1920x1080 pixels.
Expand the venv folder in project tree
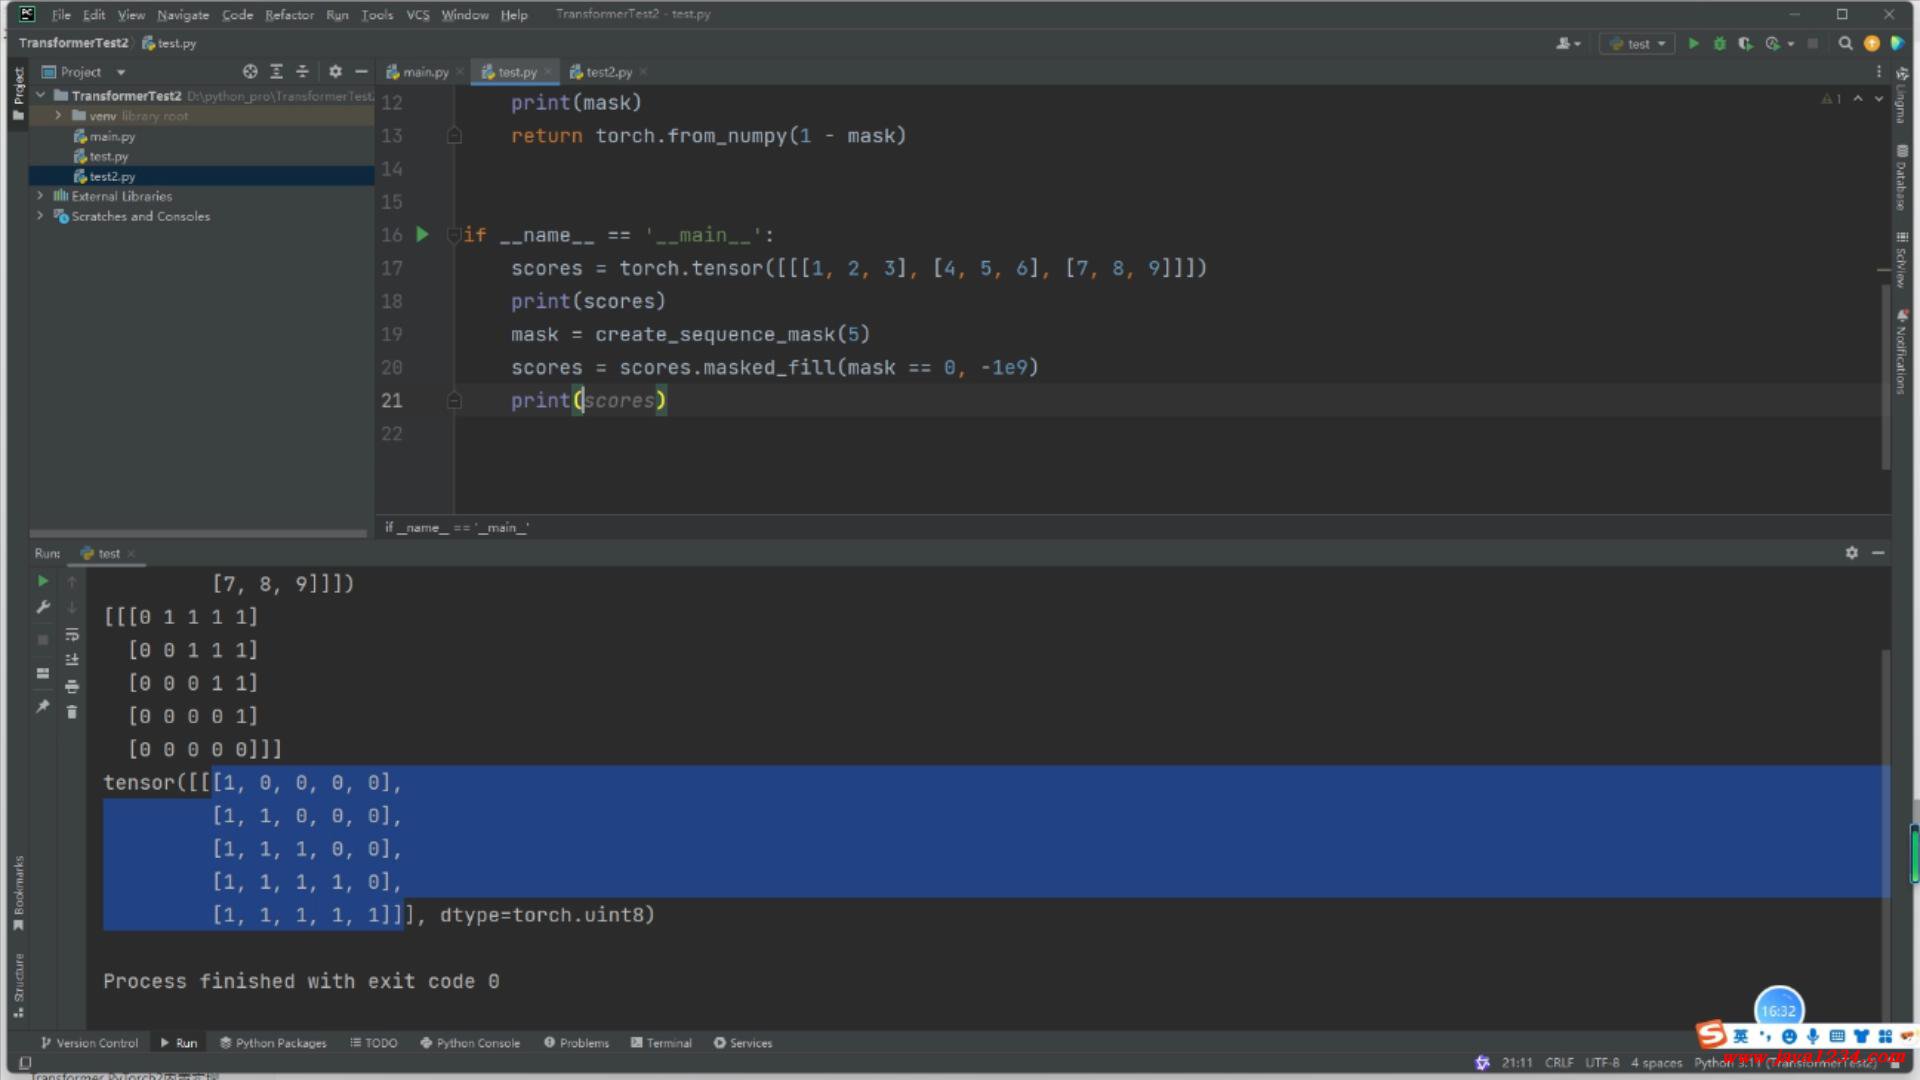point(58,116)
